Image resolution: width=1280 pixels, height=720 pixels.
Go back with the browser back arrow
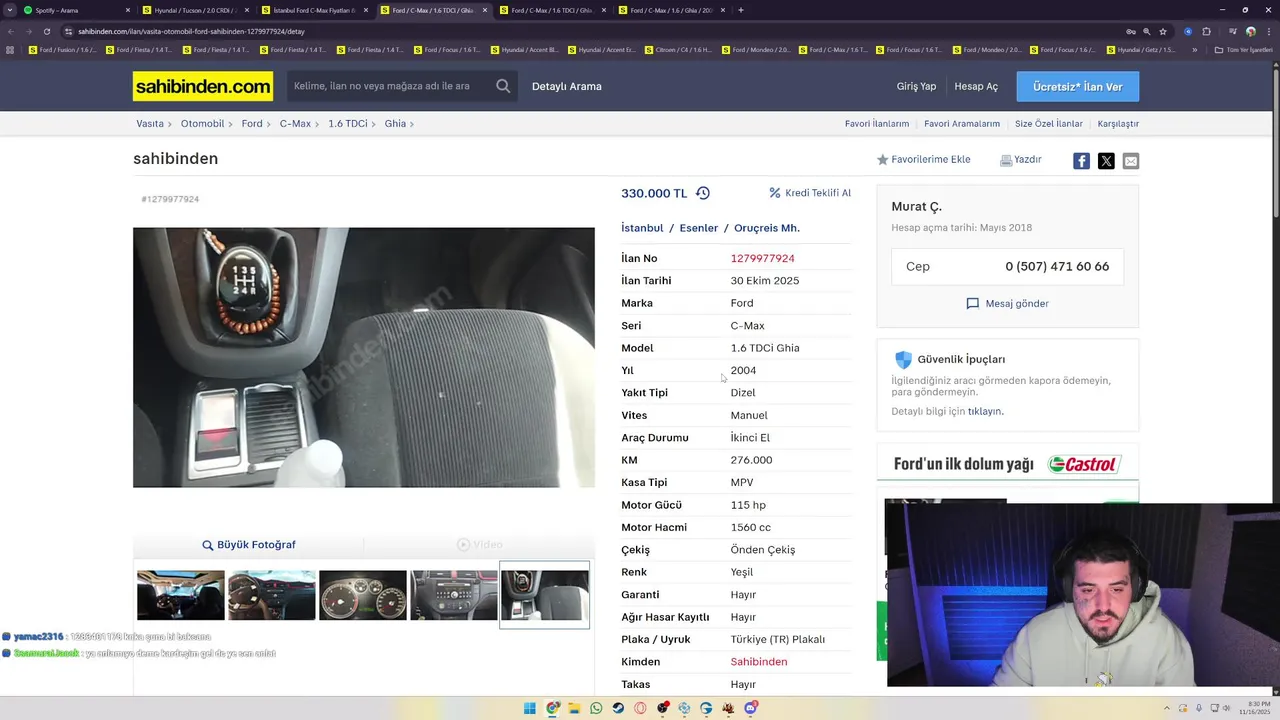tap(11, 31)
